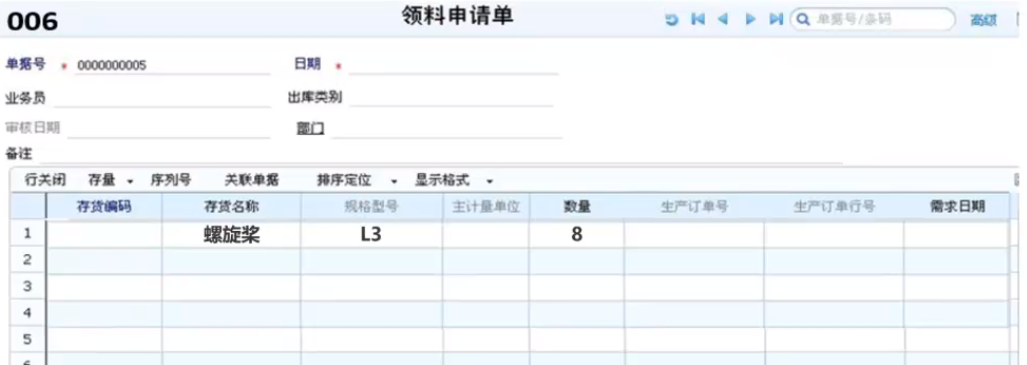
Task: Click the 存货编码 column header
Action: pyautogui.click(x=104, y=207)
